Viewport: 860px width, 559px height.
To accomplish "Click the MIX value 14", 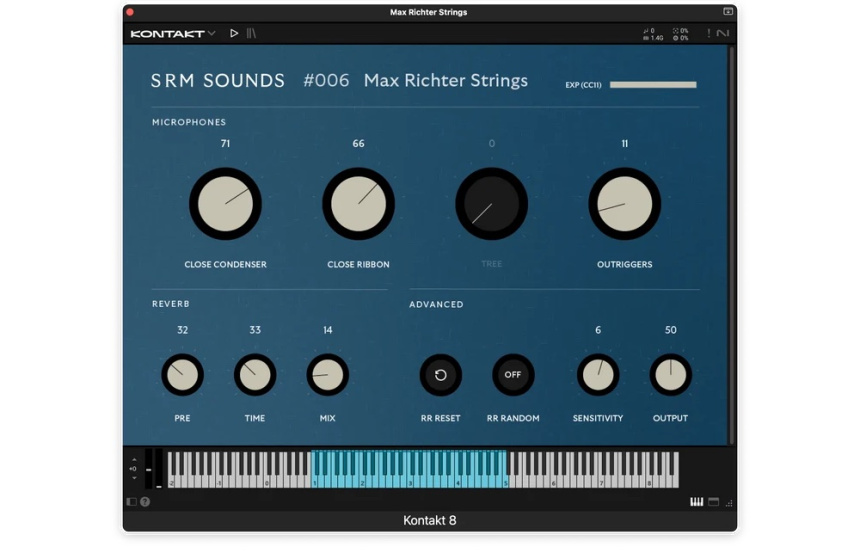I will tap(327, 330).
